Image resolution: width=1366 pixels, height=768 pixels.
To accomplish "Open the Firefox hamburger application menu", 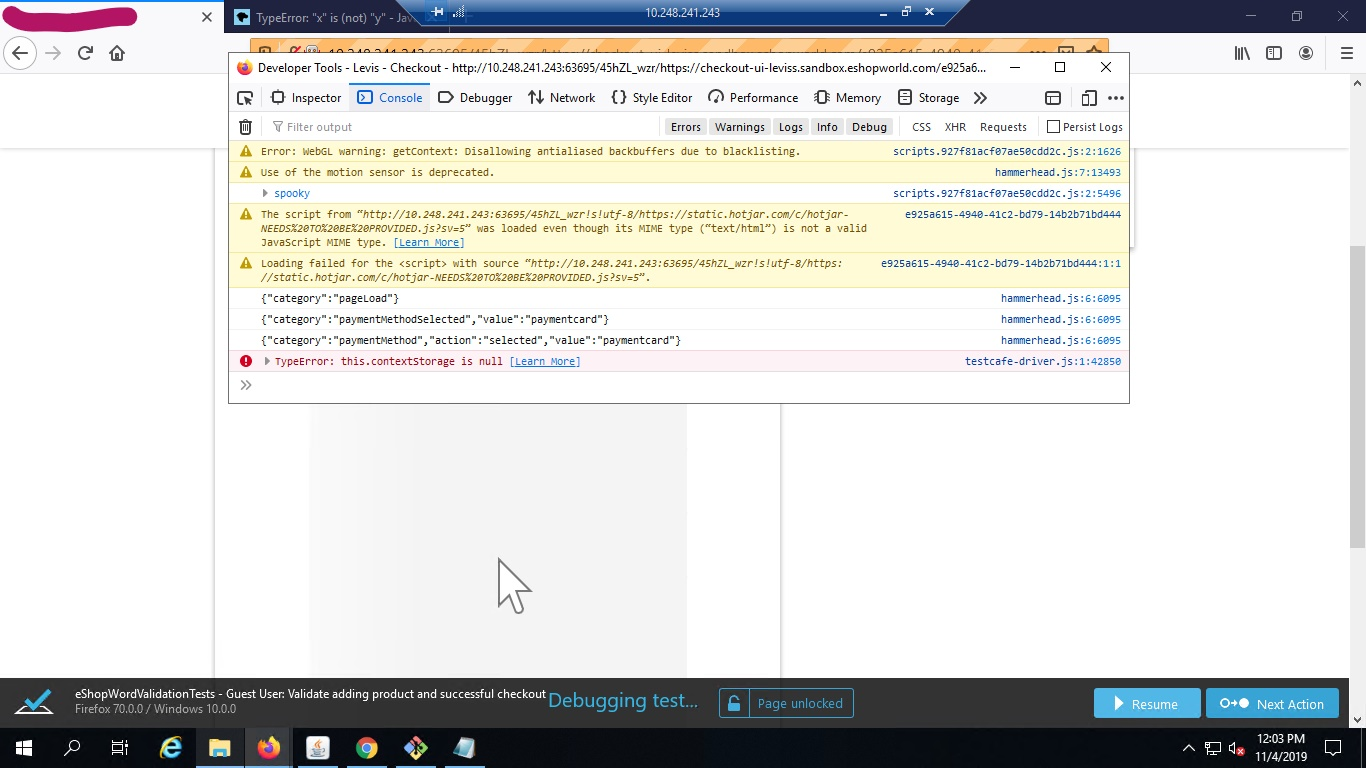I will coord(1346,53).
